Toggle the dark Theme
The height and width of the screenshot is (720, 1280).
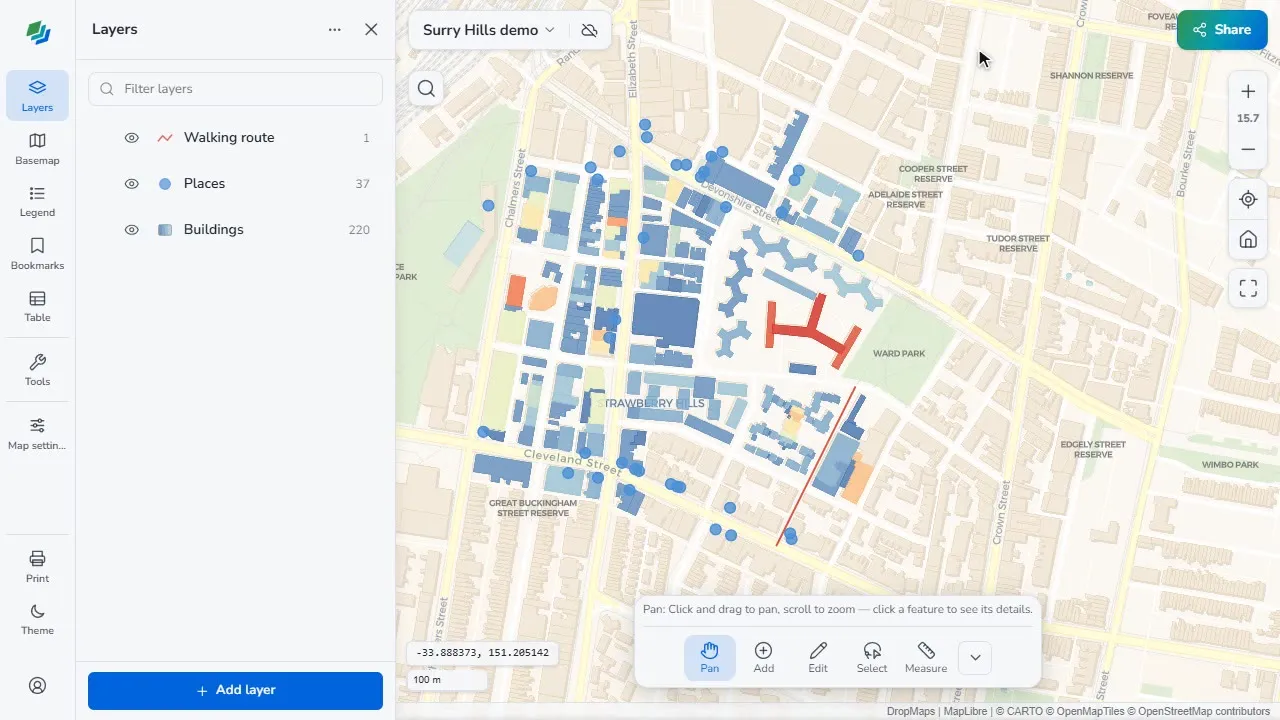37,619
